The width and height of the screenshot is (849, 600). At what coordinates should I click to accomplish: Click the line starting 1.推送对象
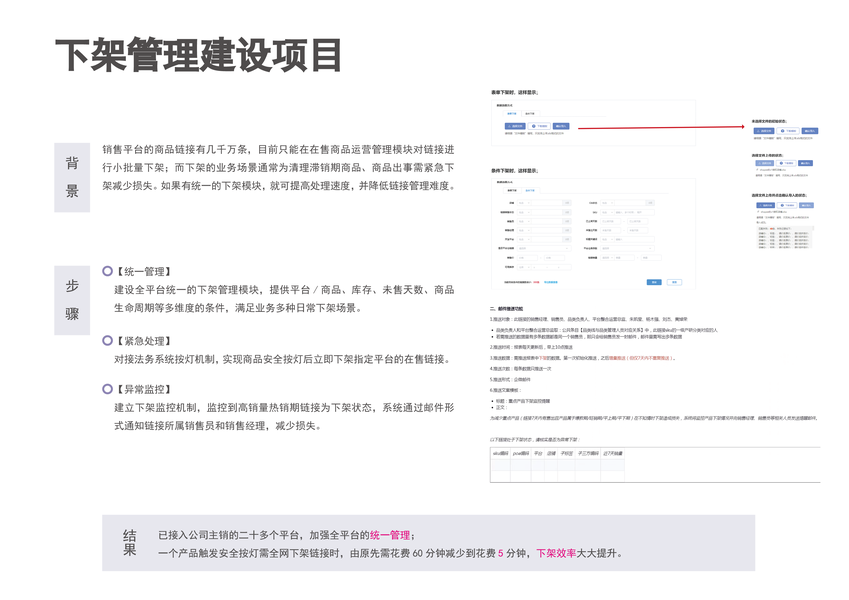coord(588,319)
